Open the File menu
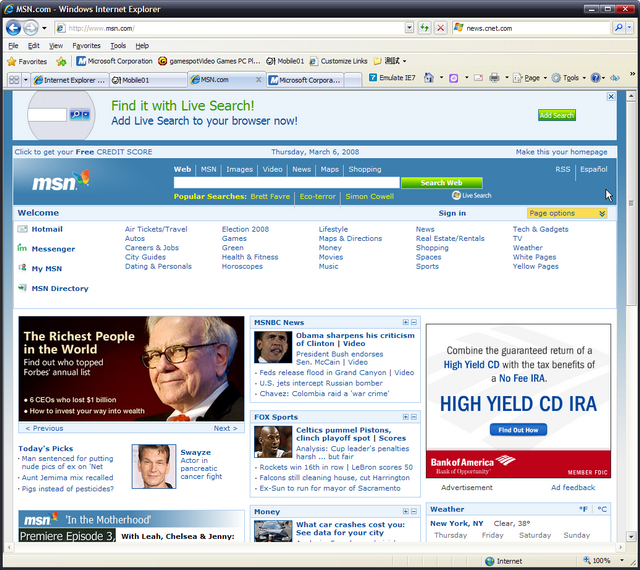Viewport: 640px width, 570px height. [x=13, y=45]
